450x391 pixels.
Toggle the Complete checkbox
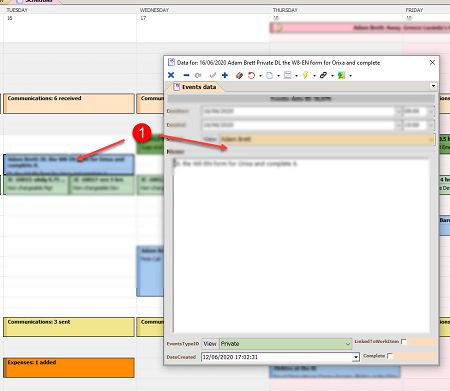(390, 356)
